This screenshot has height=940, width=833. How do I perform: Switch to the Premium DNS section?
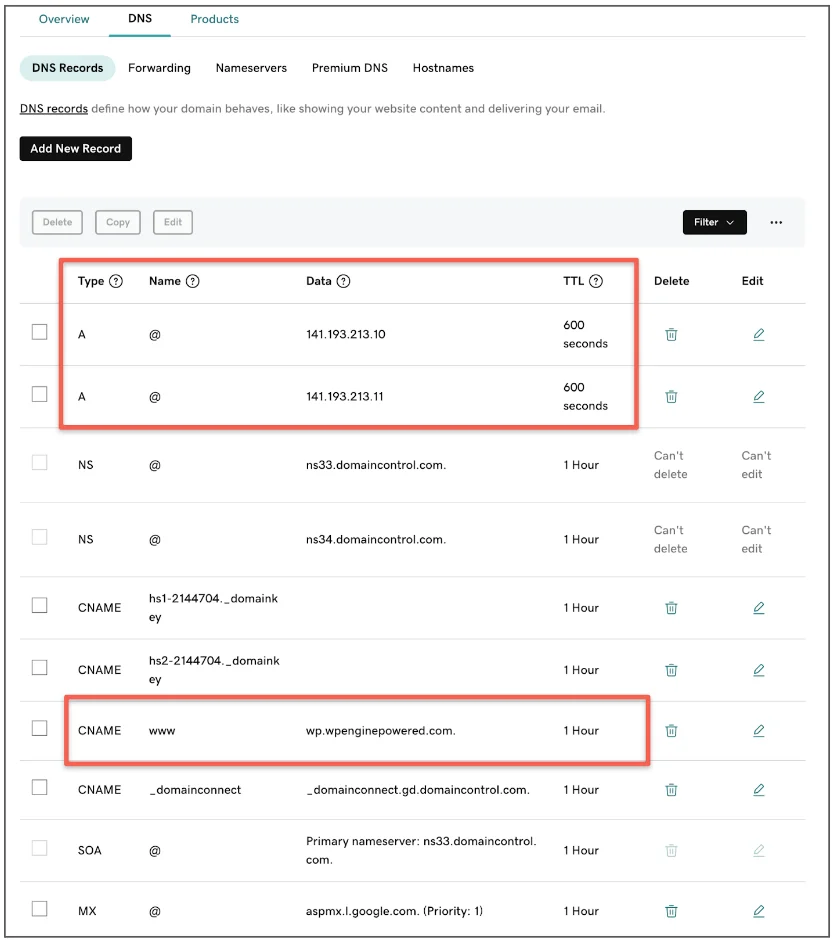(x=349, y=68)
